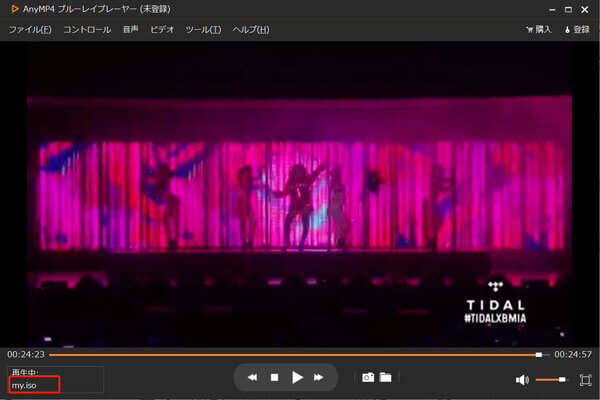Open the ファイル(F) menu
600x400 pixels.
click(30, 29)
